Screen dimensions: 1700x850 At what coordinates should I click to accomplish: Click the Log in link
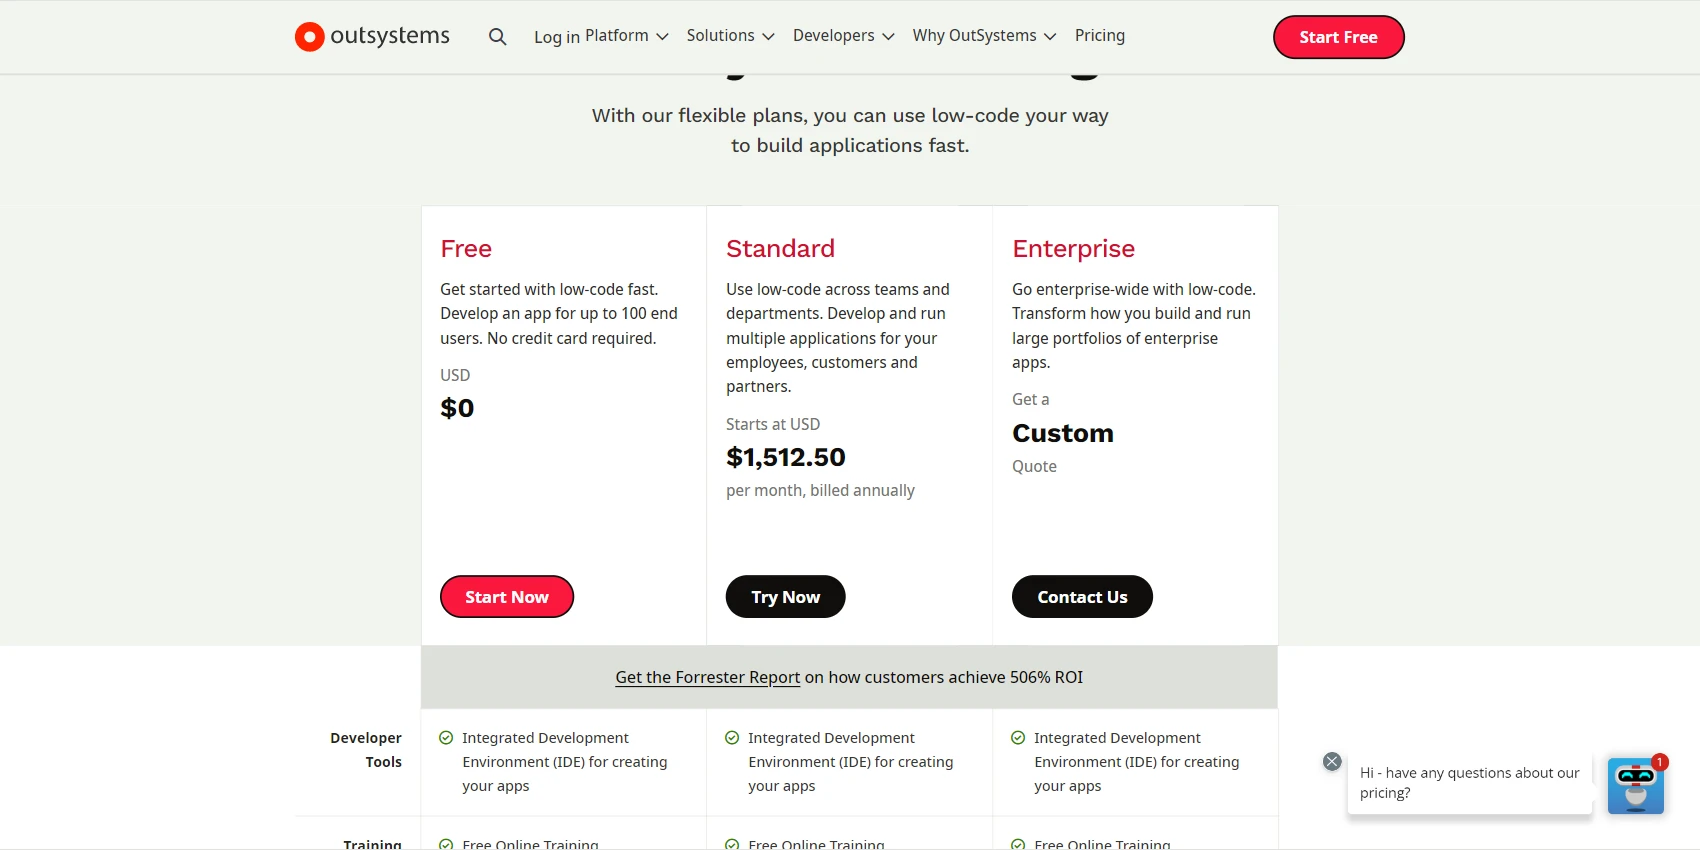coord(557,37)
